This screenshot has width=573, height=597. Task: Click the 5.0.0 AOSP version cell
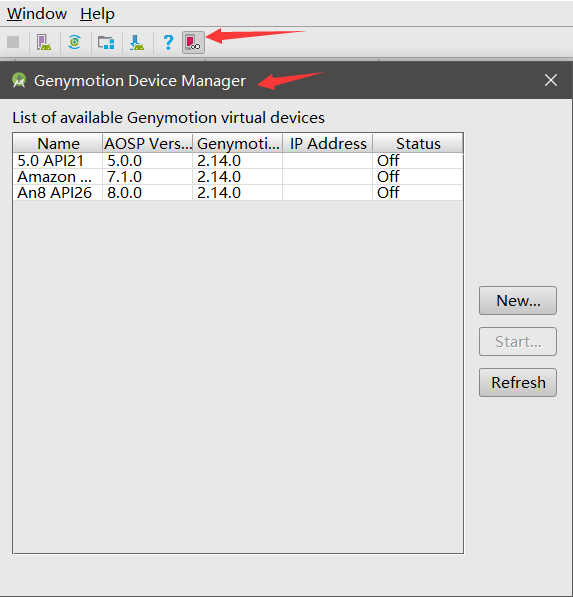pyautogui.click(x=148, y=161)
